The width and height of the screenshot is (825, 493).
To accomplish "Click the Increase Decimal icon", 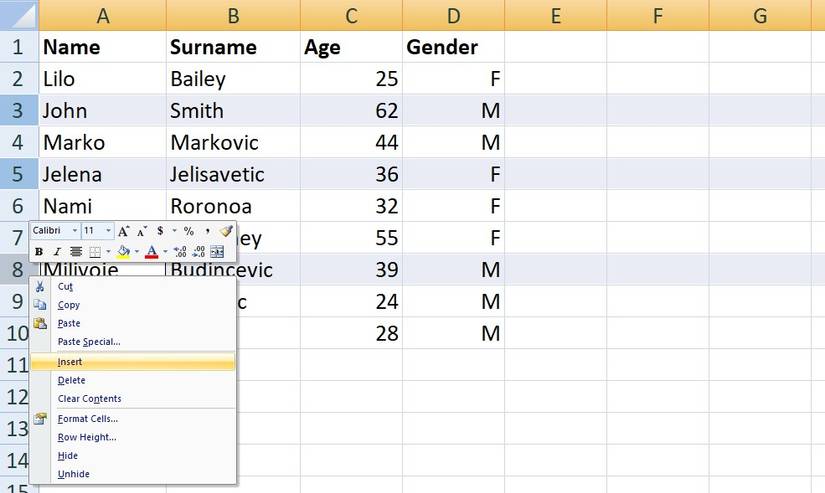I will (x=181, y=251).
